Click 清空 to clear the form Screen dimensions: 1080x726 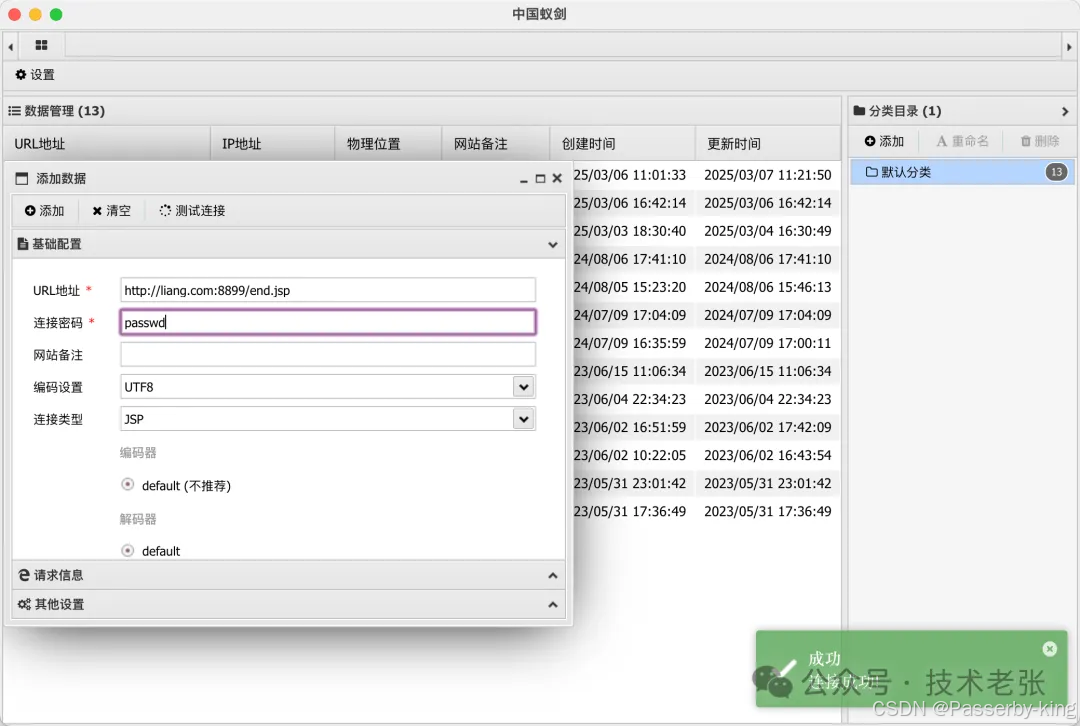pos(112,211)
